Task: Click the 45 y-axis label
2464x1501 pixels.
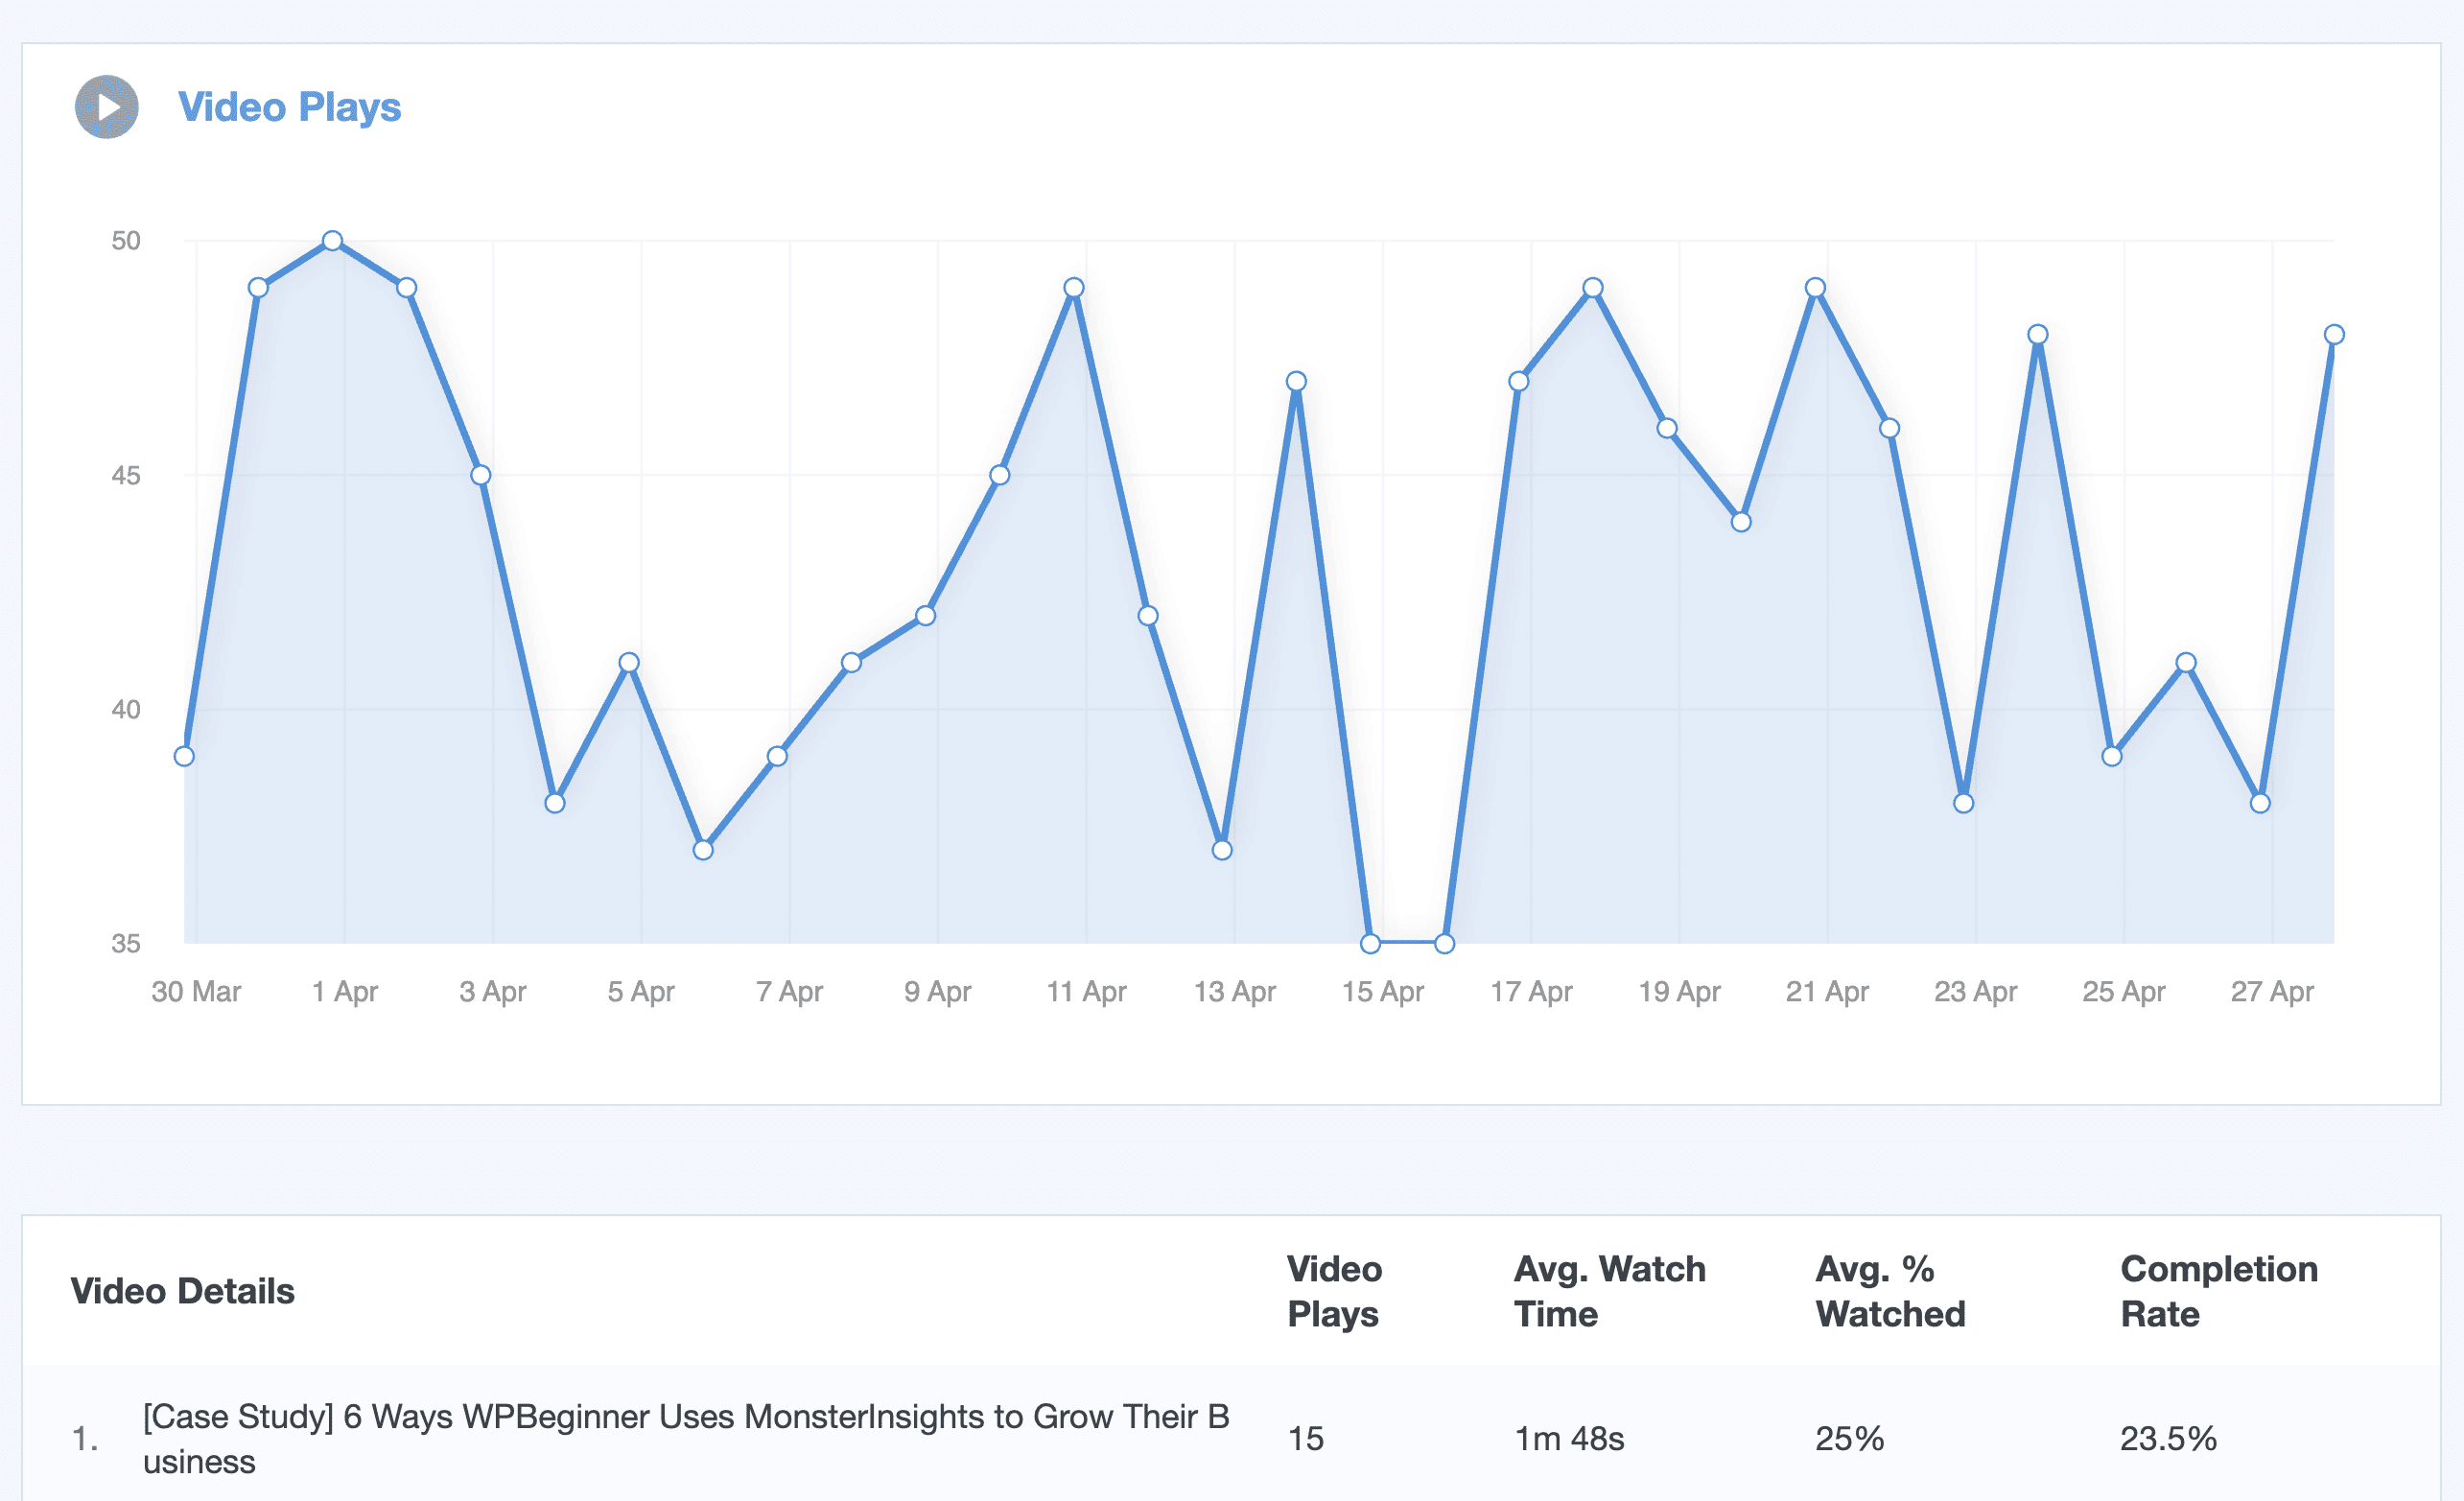Action: 126,475
